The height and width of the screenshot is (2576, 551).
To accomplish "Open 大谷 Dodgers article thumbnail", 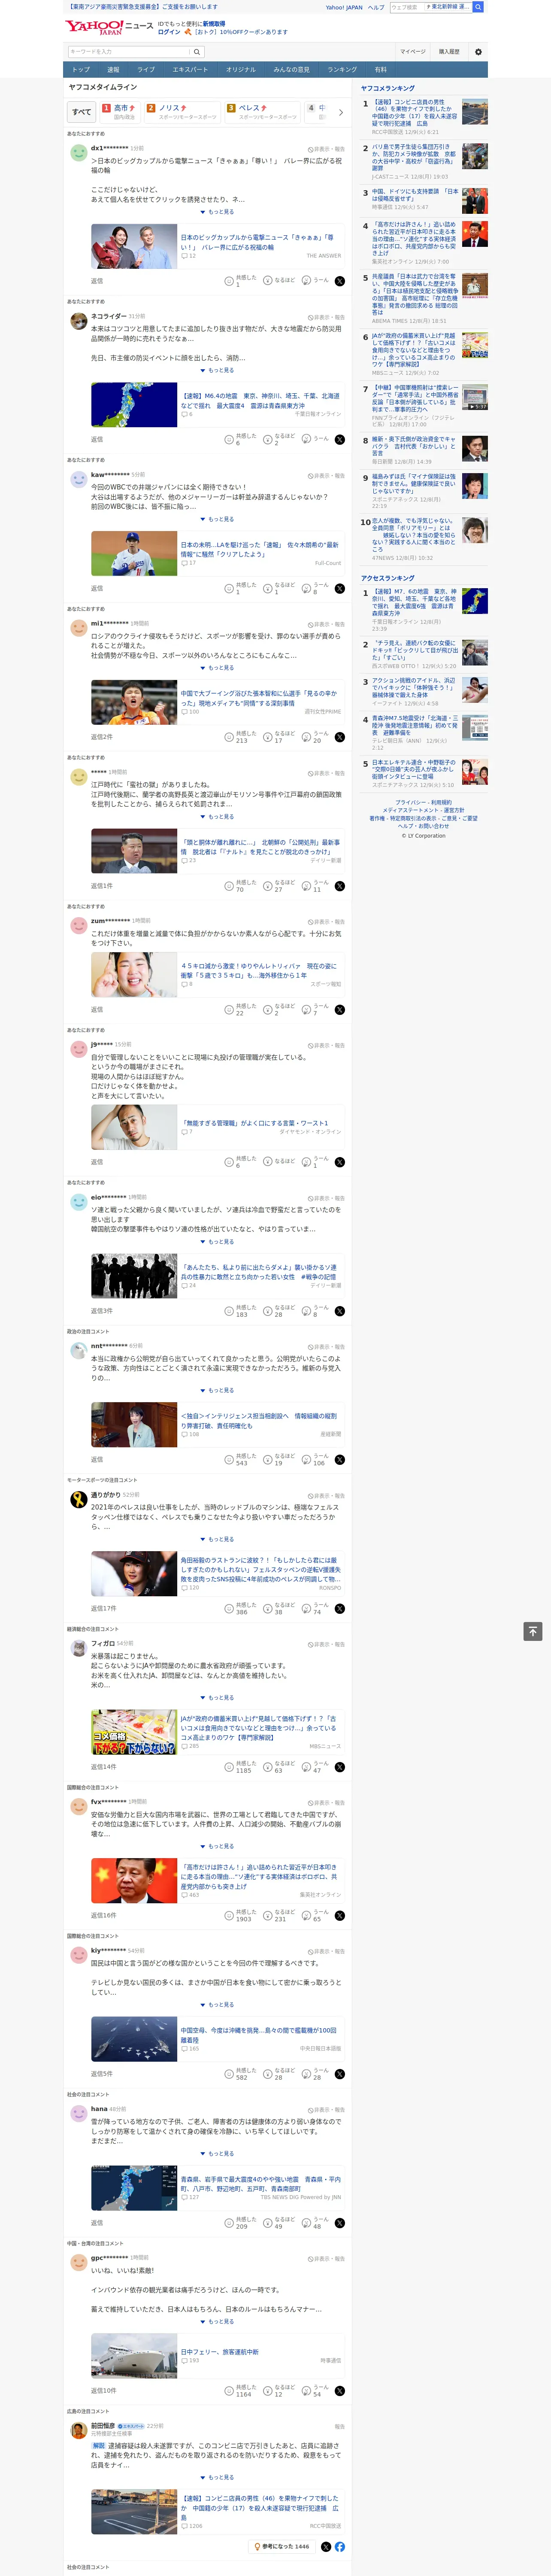I will (134, 554).
